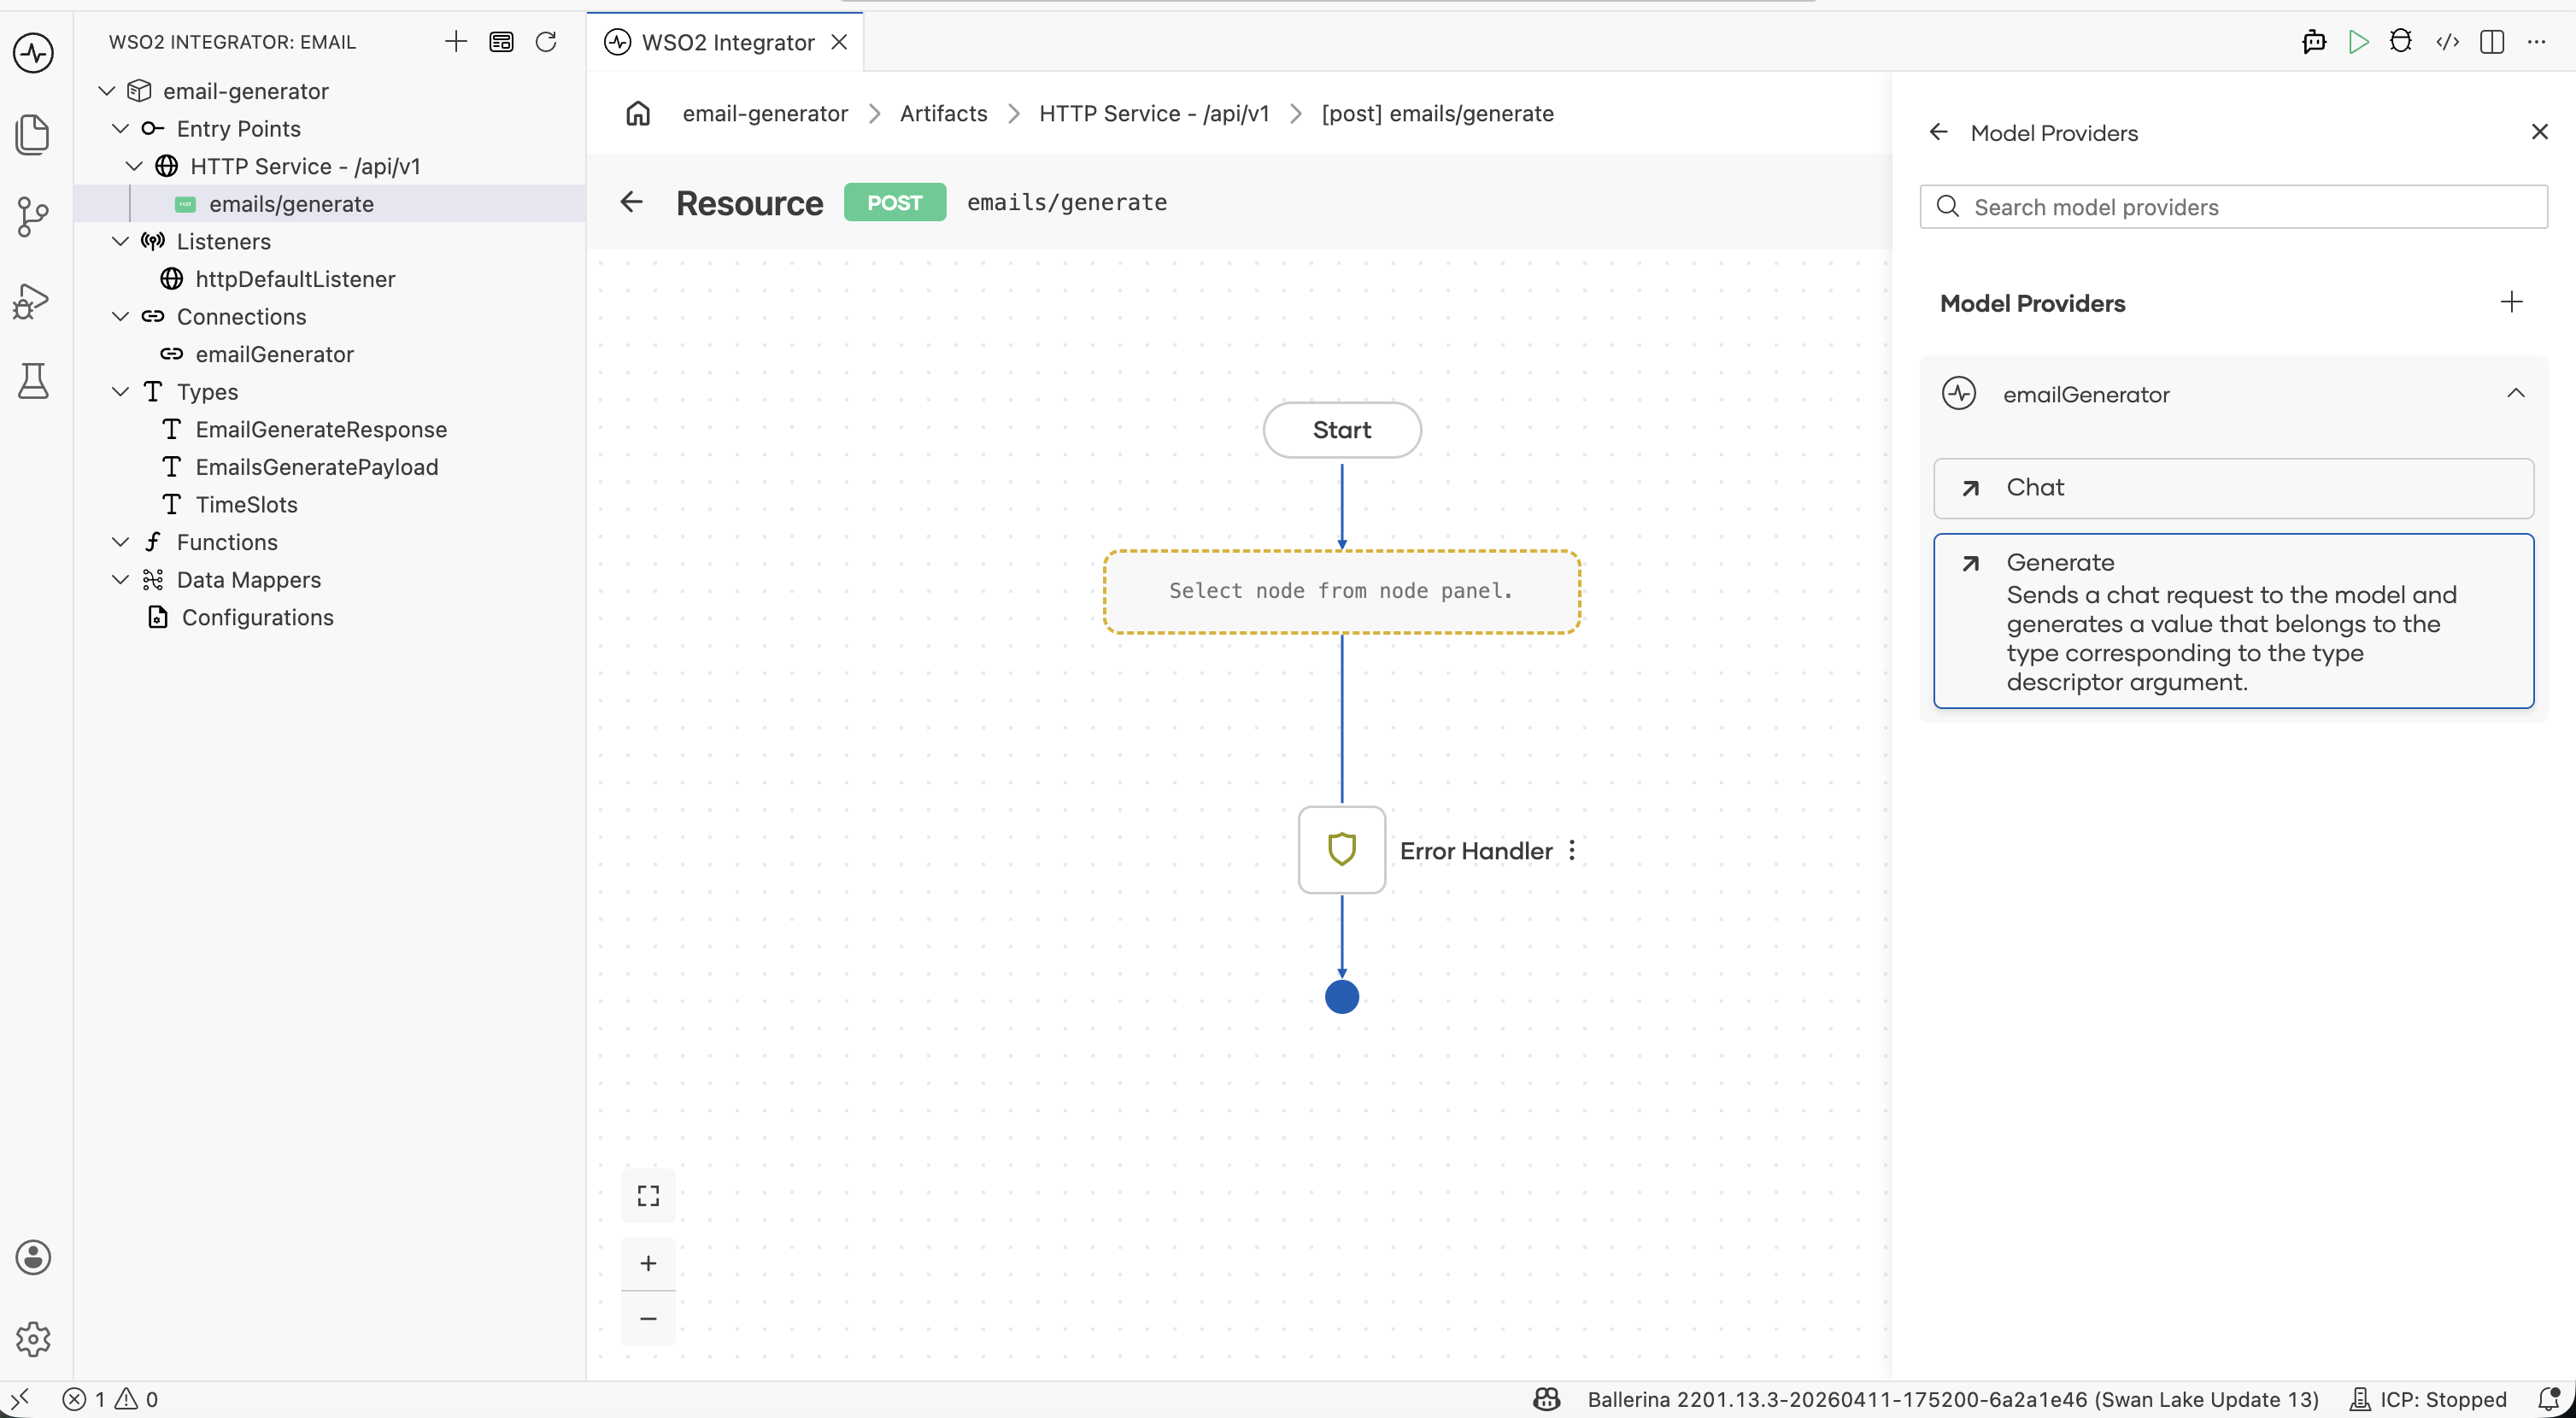Select the Generate model action
Viewport: 2576px width, 1418px height.
2233,621
